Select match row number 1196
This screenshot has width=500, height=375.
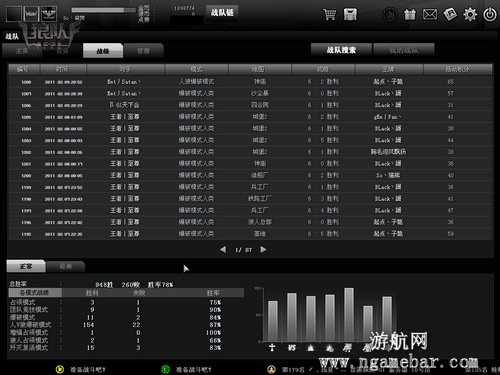pyautogui.click(x=250, y=222)
